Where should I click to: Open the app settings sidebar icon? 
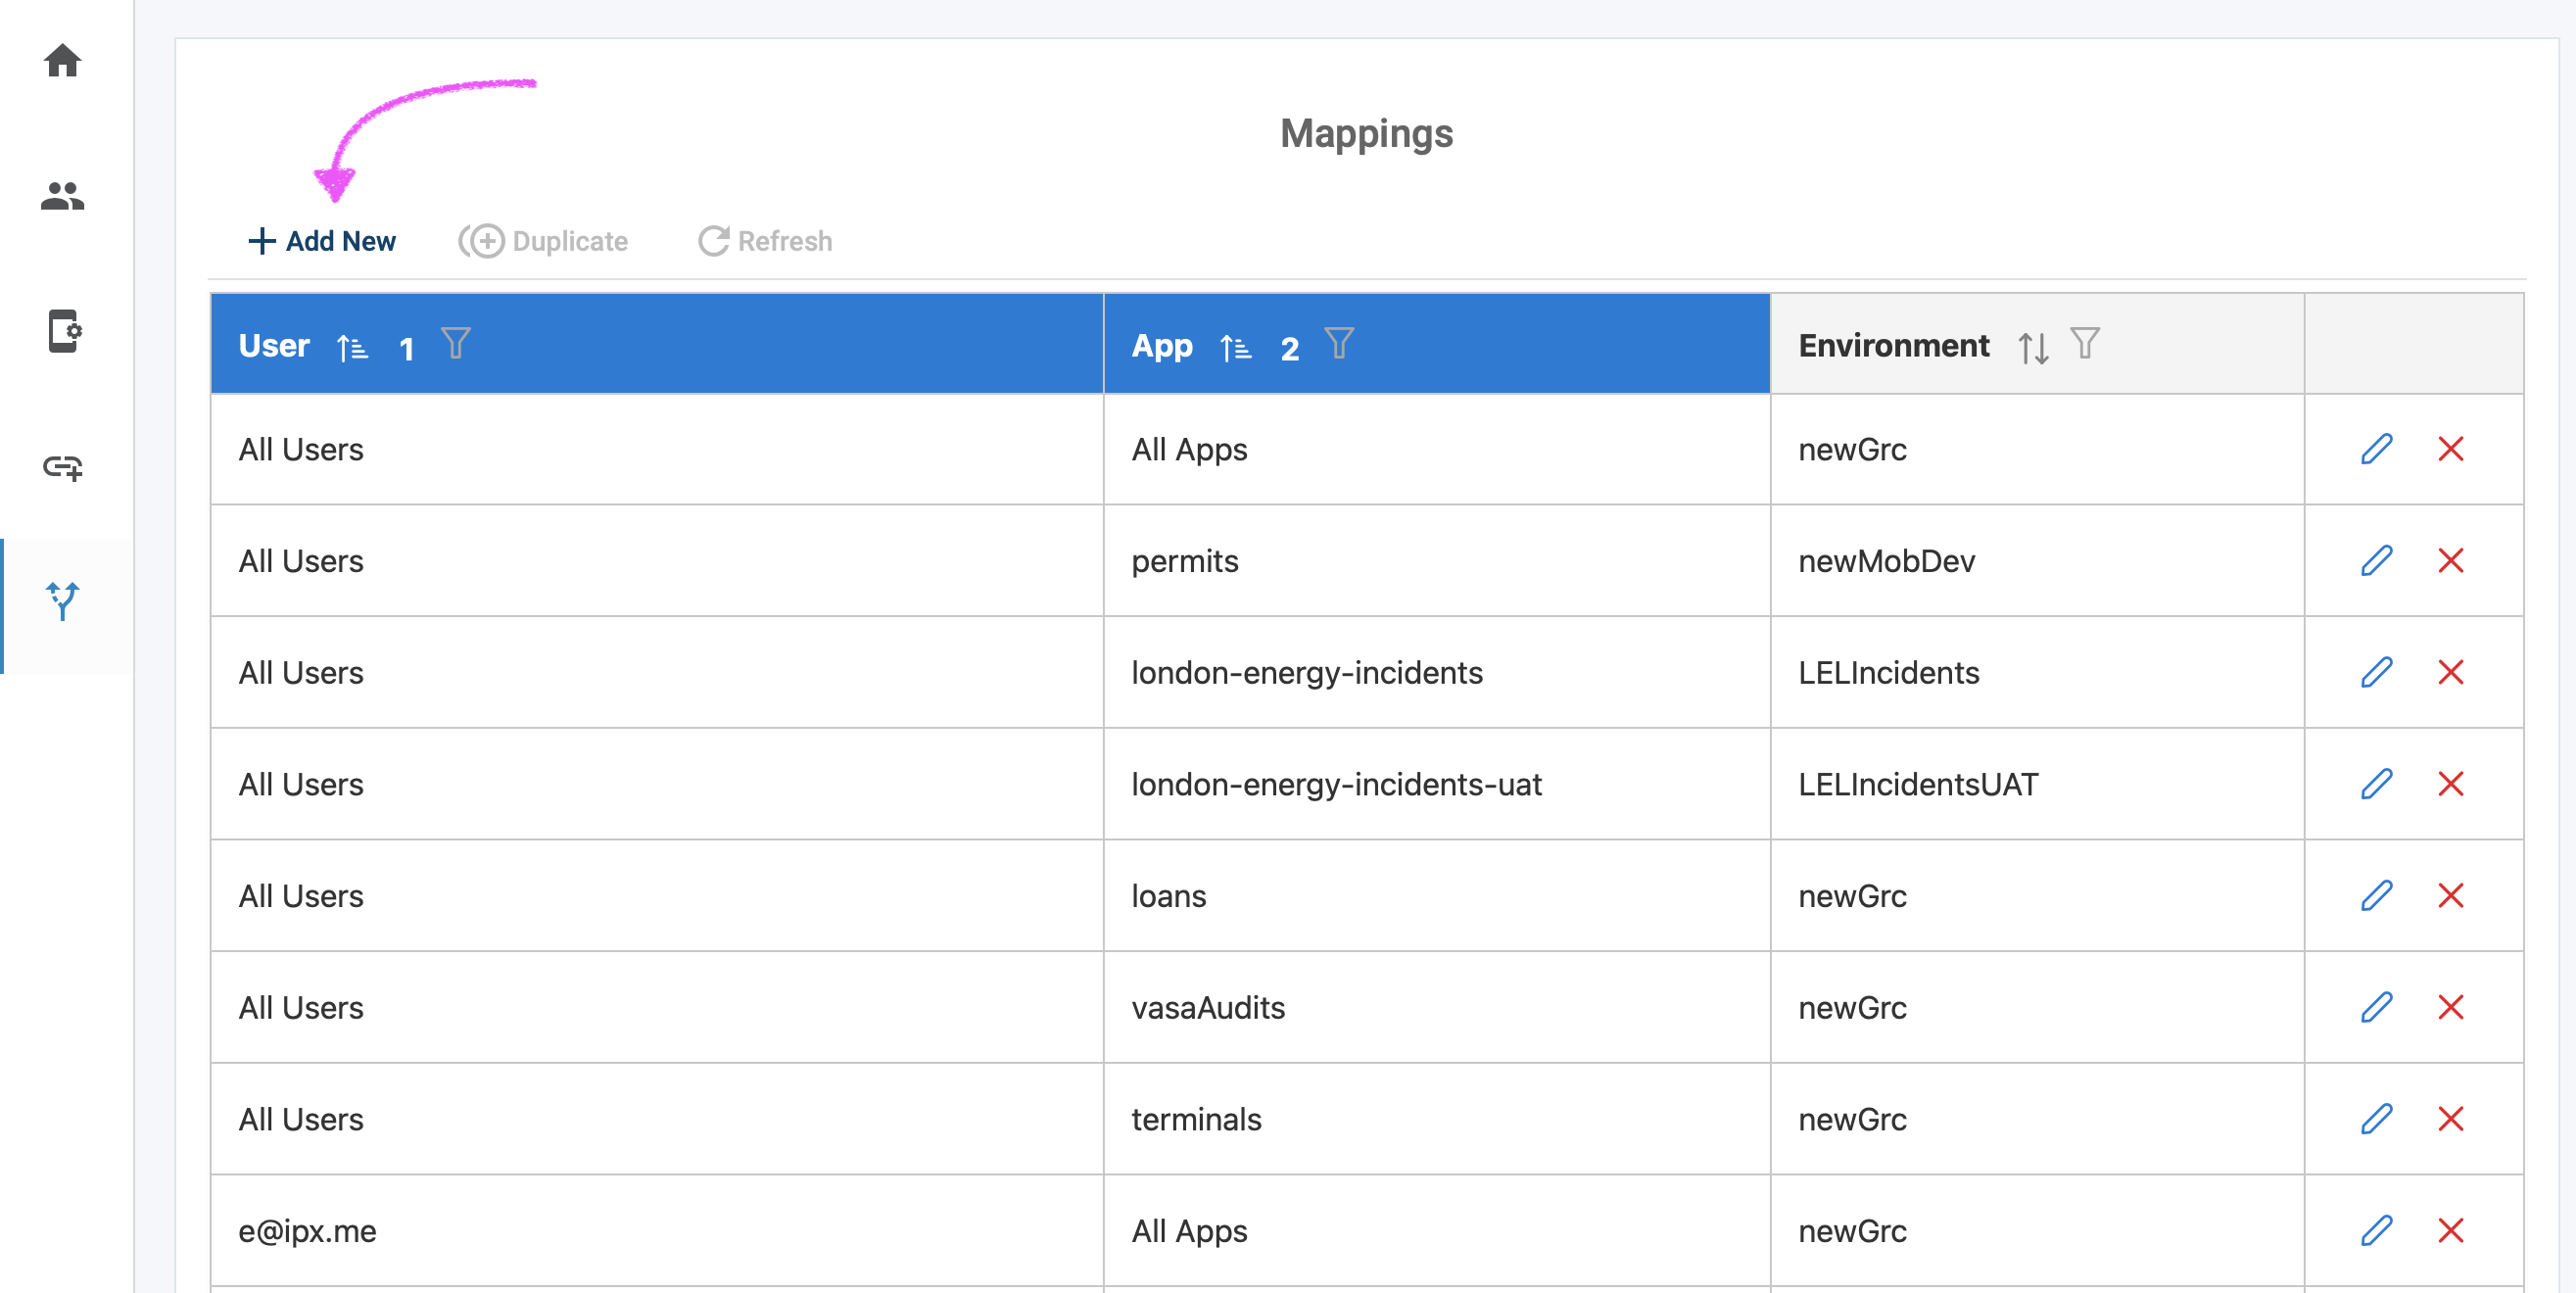point(64,331)
